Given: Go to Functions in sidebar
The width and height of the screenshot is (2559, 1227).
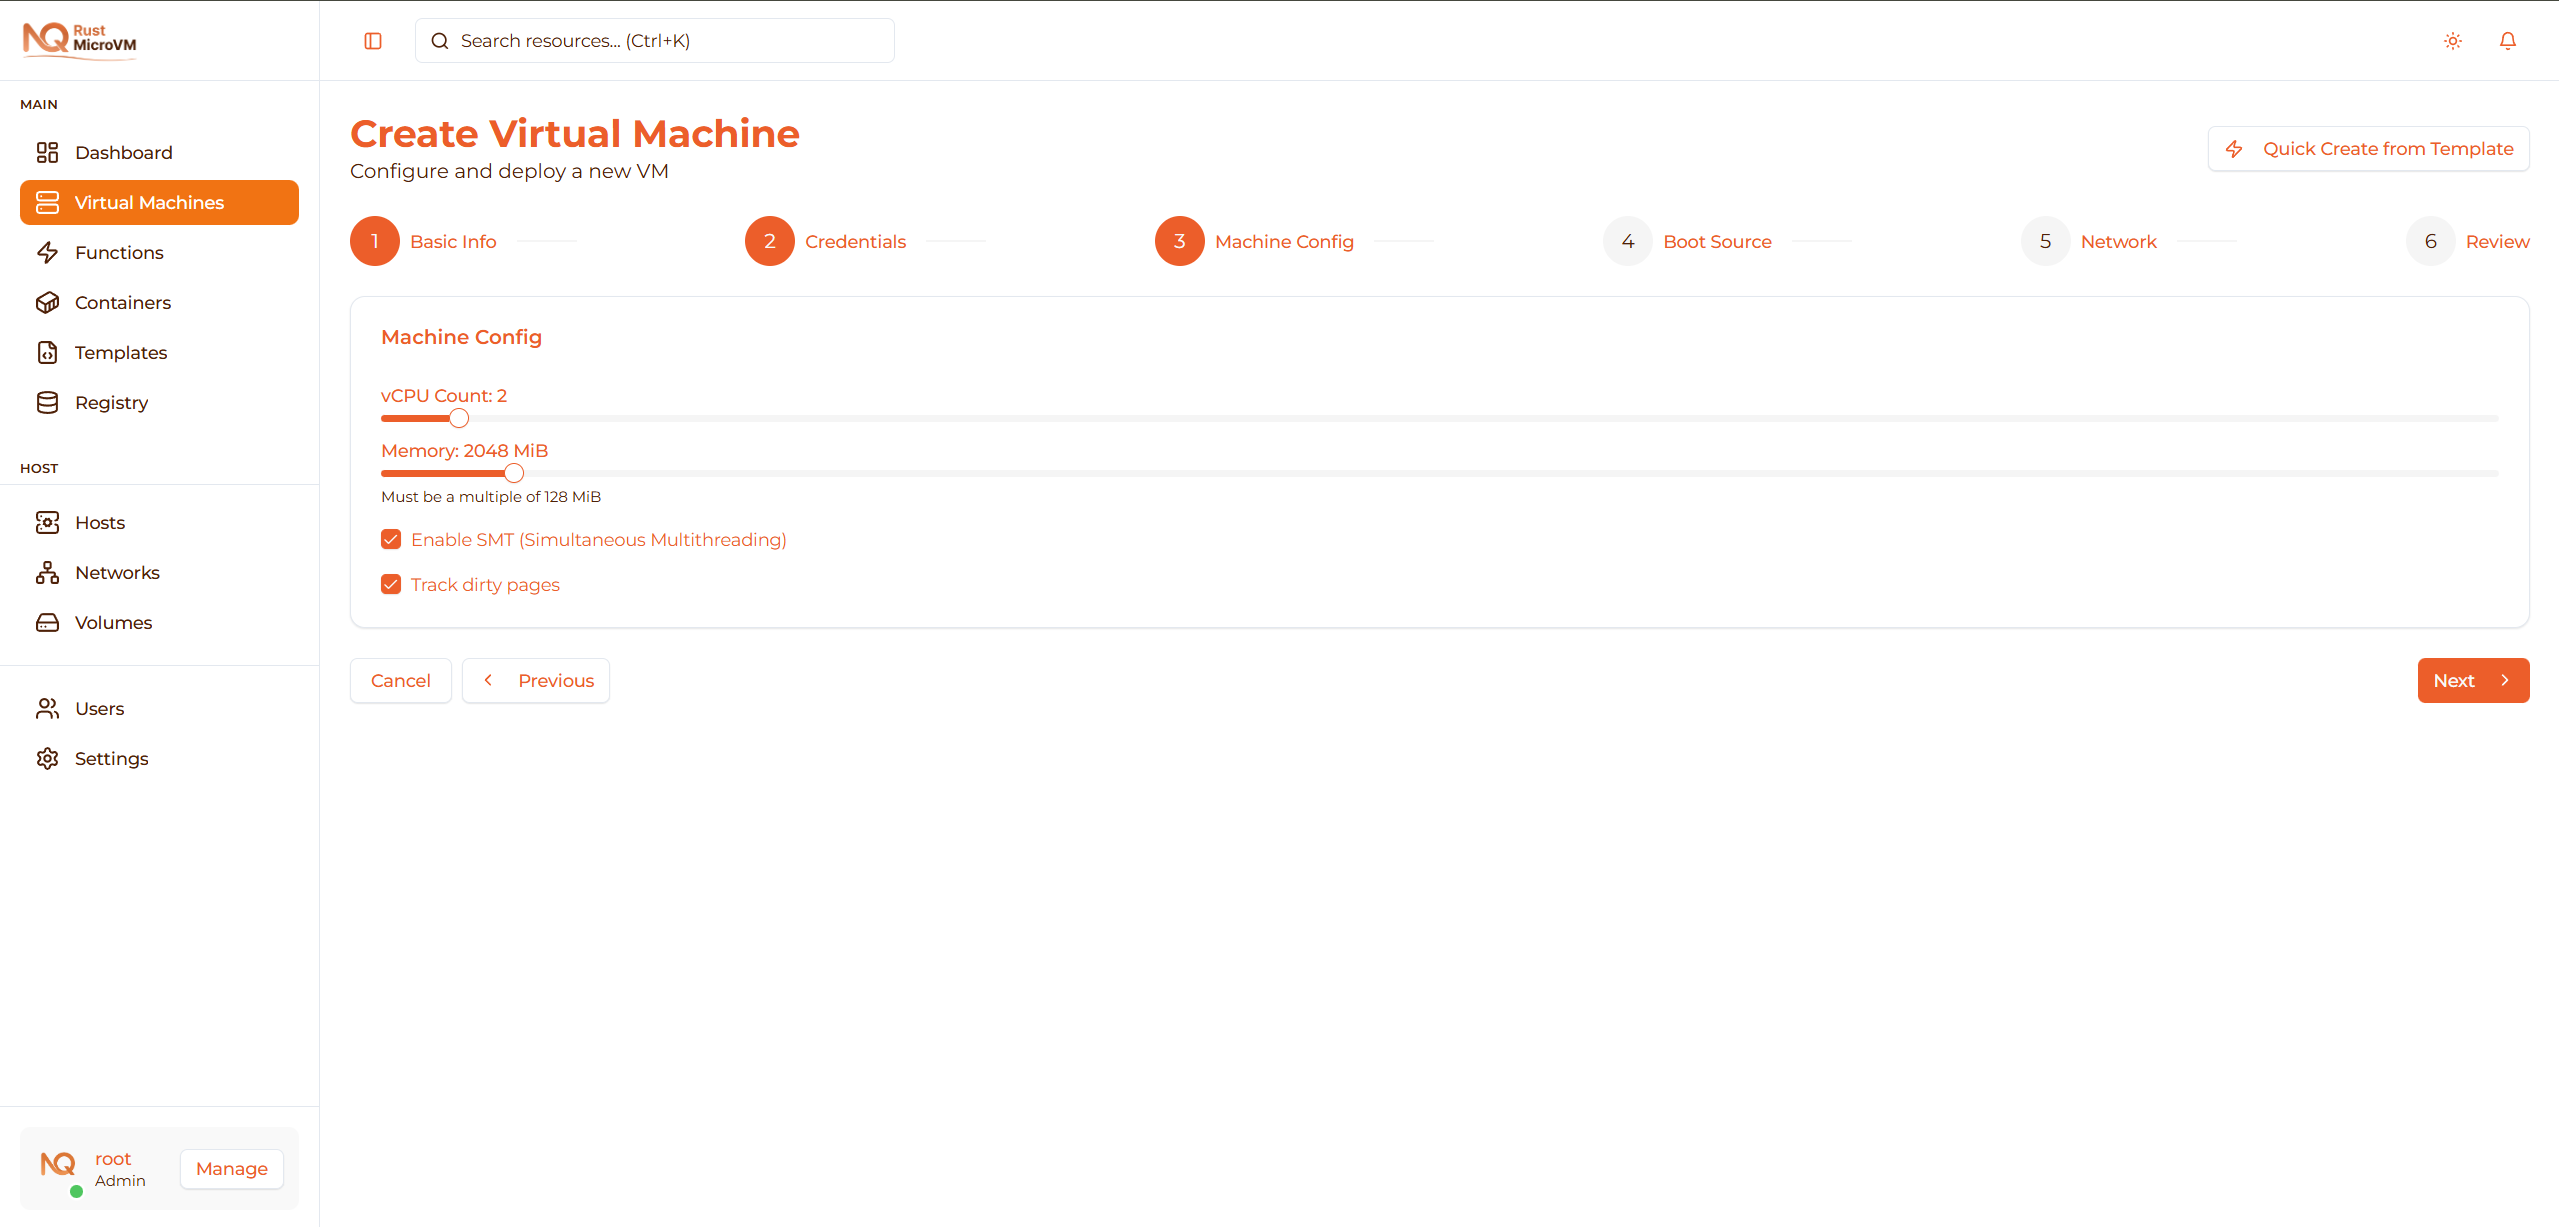Looking at the screenshot, I should (118, 252).
